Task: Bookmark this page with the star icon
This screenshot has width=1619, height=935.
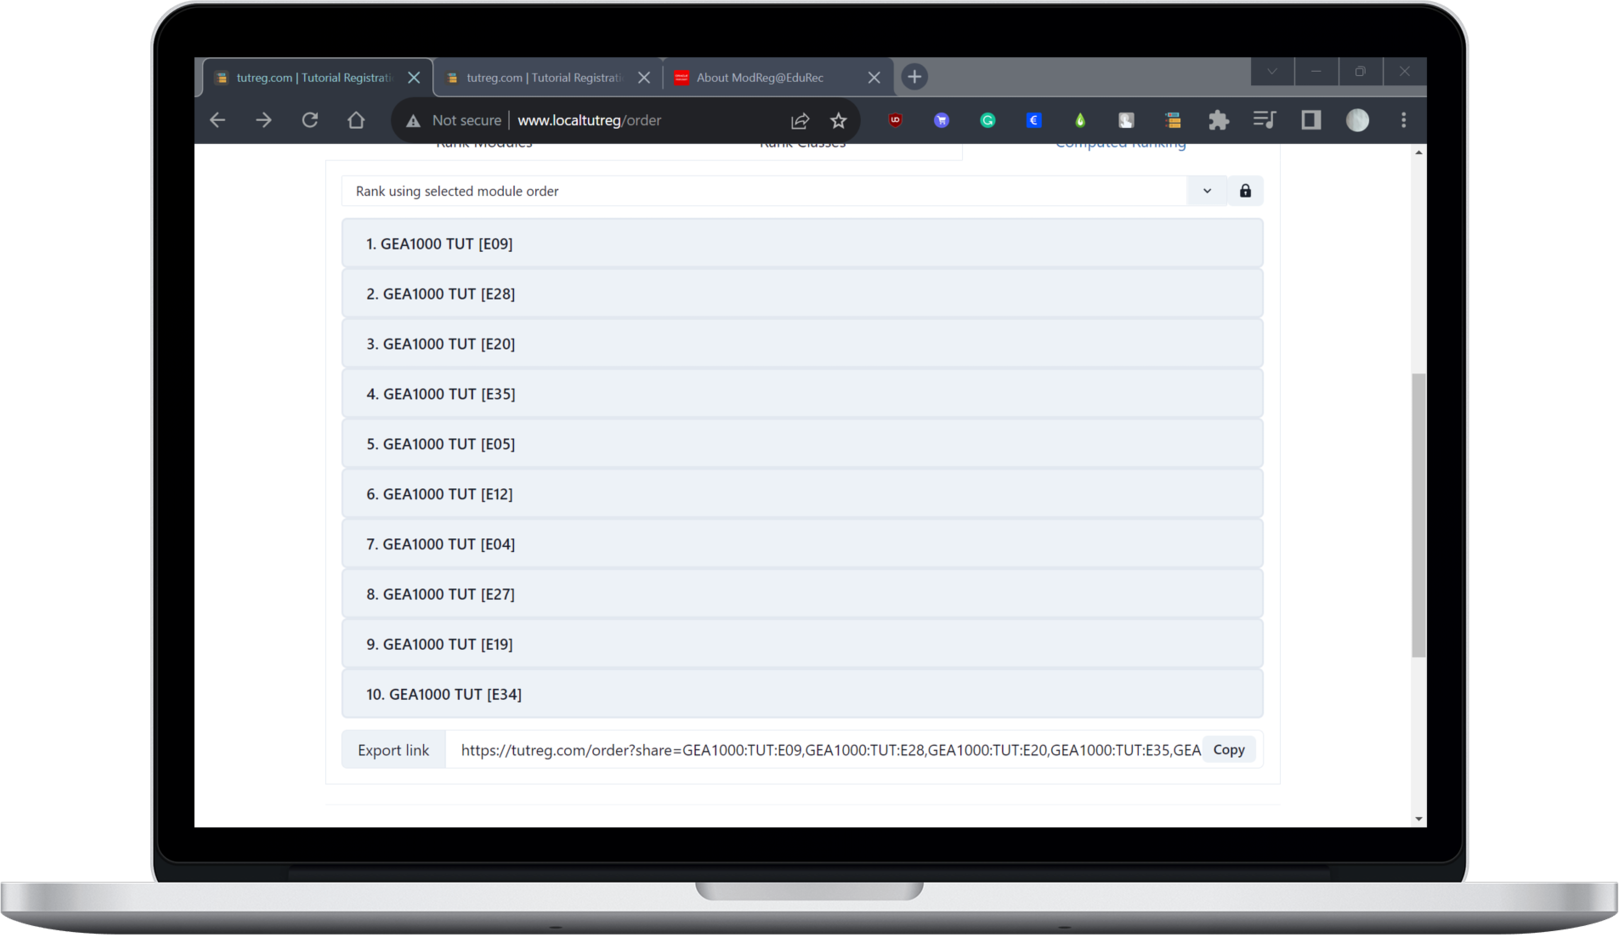Action: click(838, 120)
